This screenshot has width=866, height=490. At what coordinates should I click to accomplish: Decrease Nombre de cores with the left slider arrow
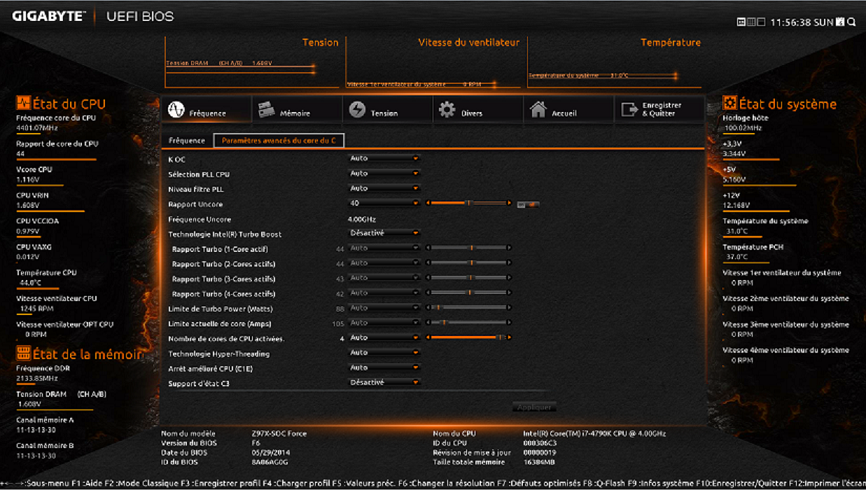click(x=428, y=337)
